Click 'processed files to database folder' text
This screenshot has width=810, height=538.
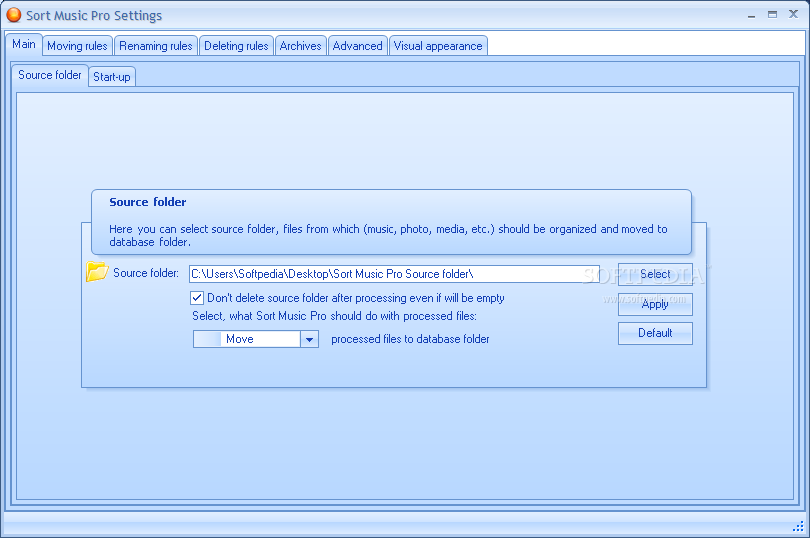click(x=410, y=339)
